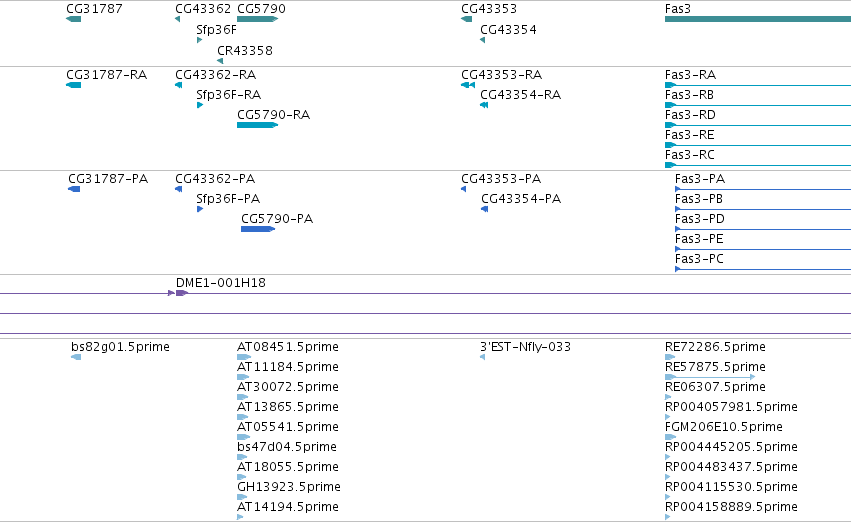Select the Fas3-RA transcript glyph
851x522 pixels.
click(758, 85)
